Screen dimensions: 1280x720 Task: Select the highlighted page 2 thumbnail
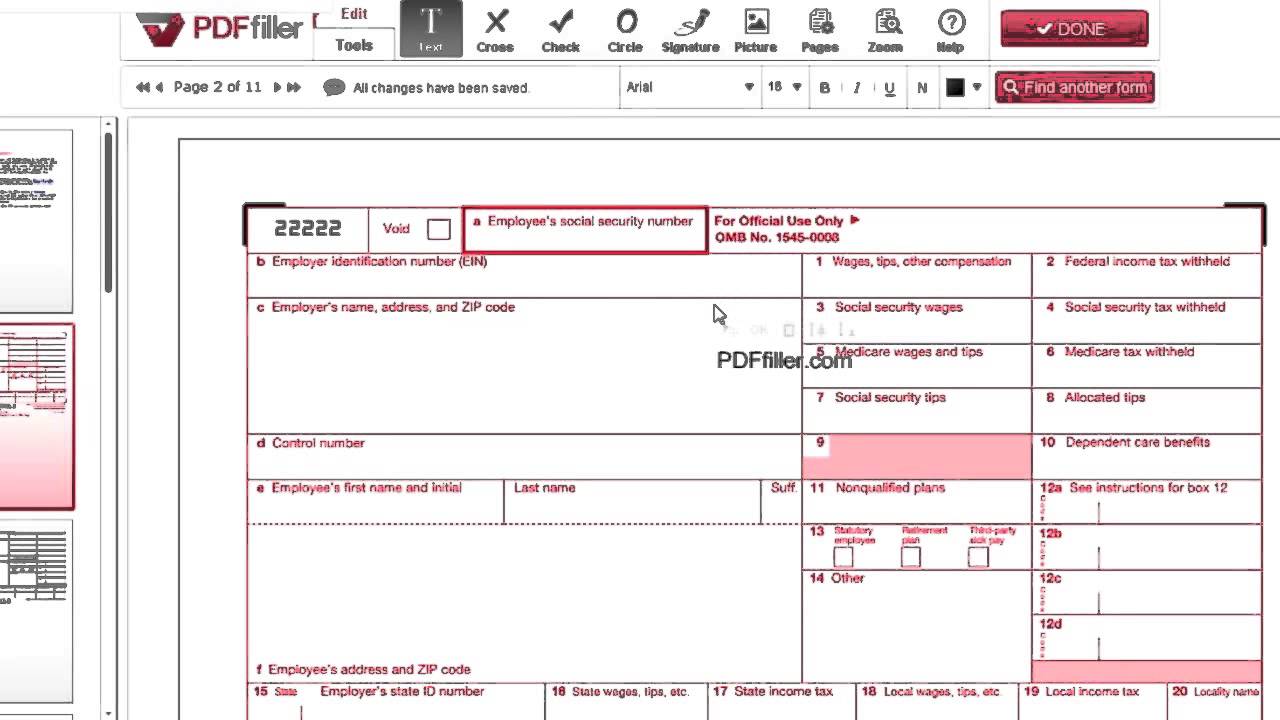(x=36, y=416)
